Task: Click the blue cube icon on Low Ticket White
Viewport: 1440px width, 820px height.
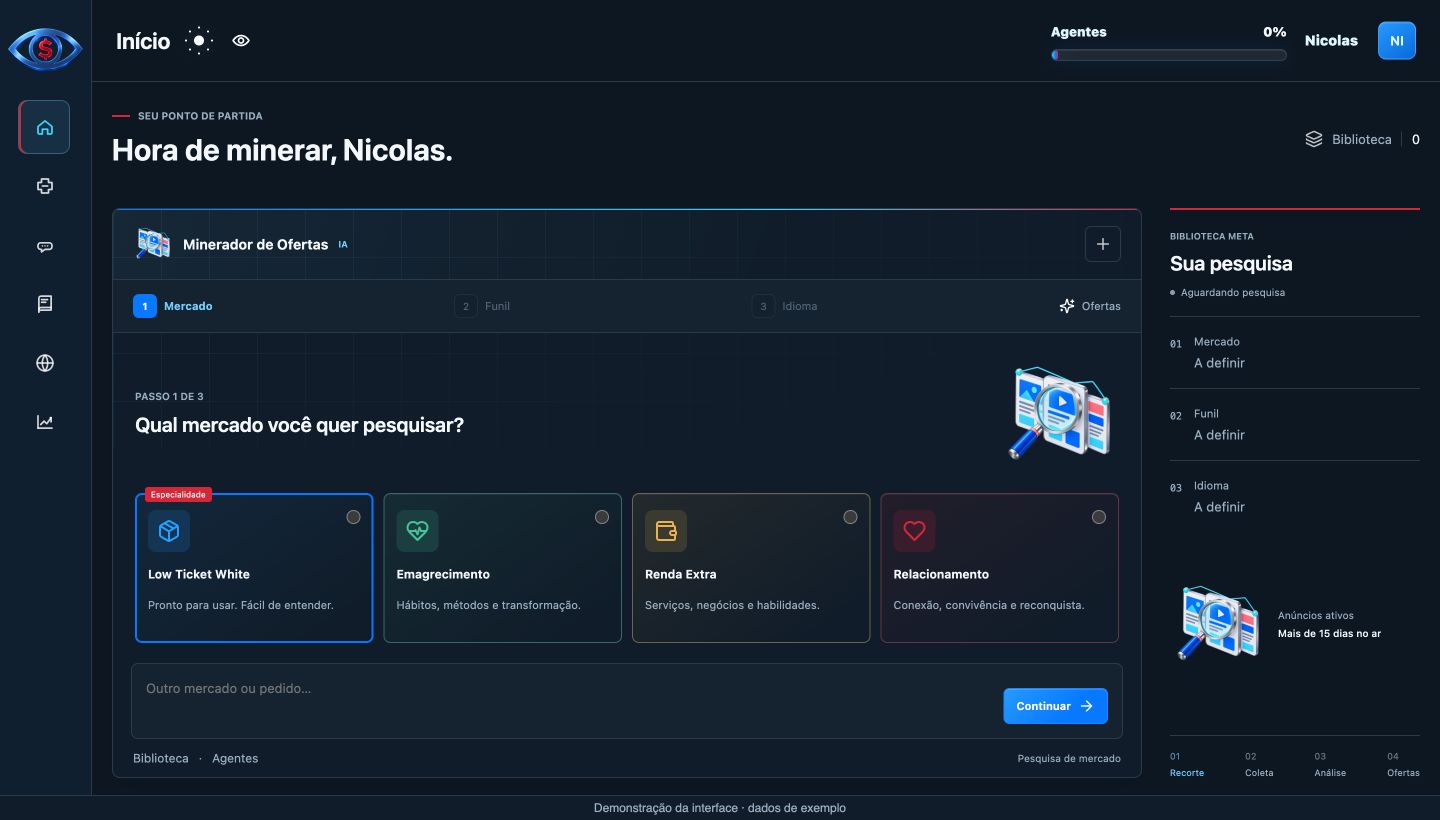Action: pyautogui.click(x=169, y=531)
